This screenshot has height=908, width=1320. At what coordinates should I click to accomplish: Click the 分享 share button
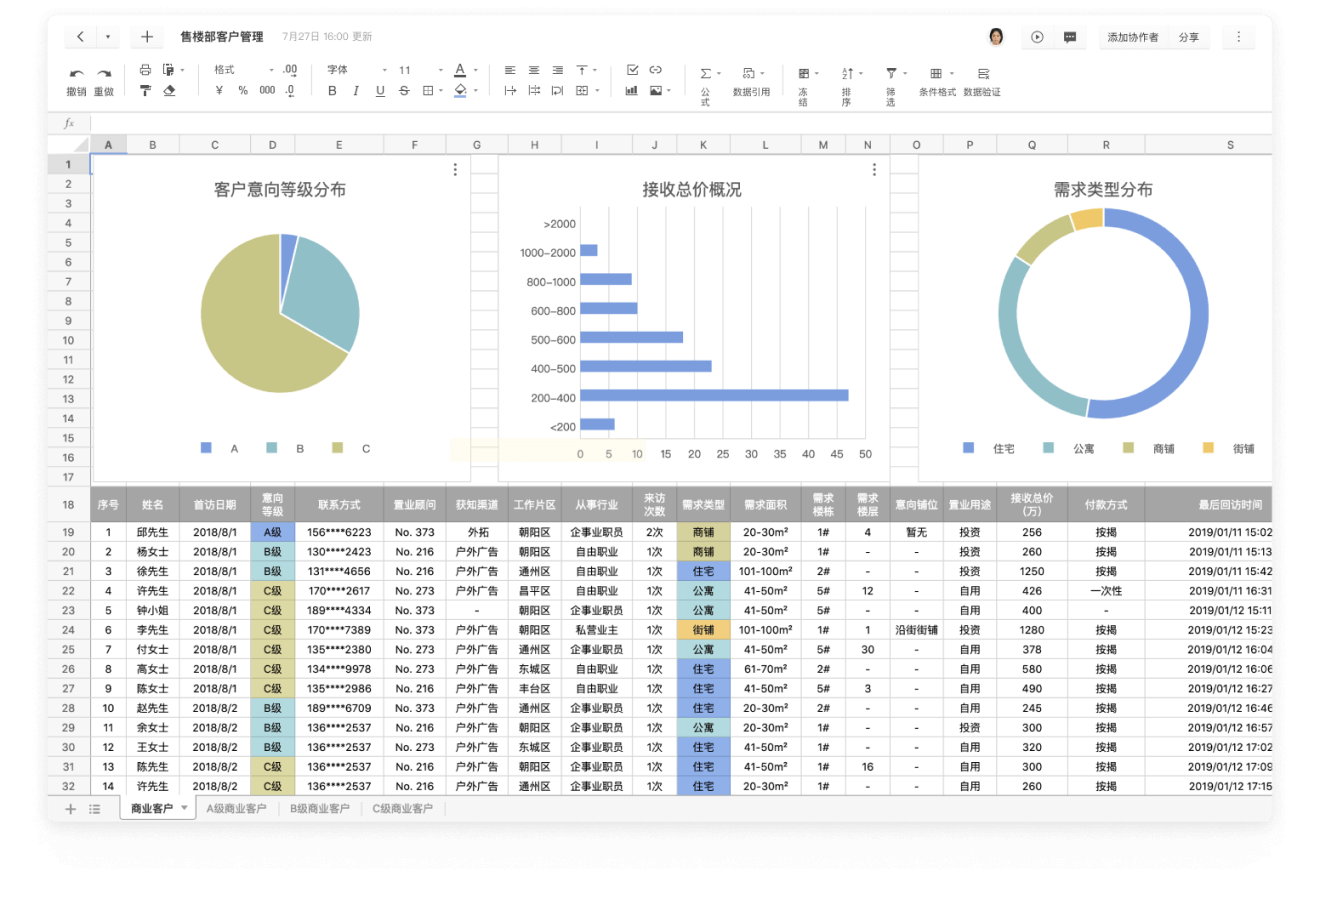pyautogui.click(x=1188, y=37)
